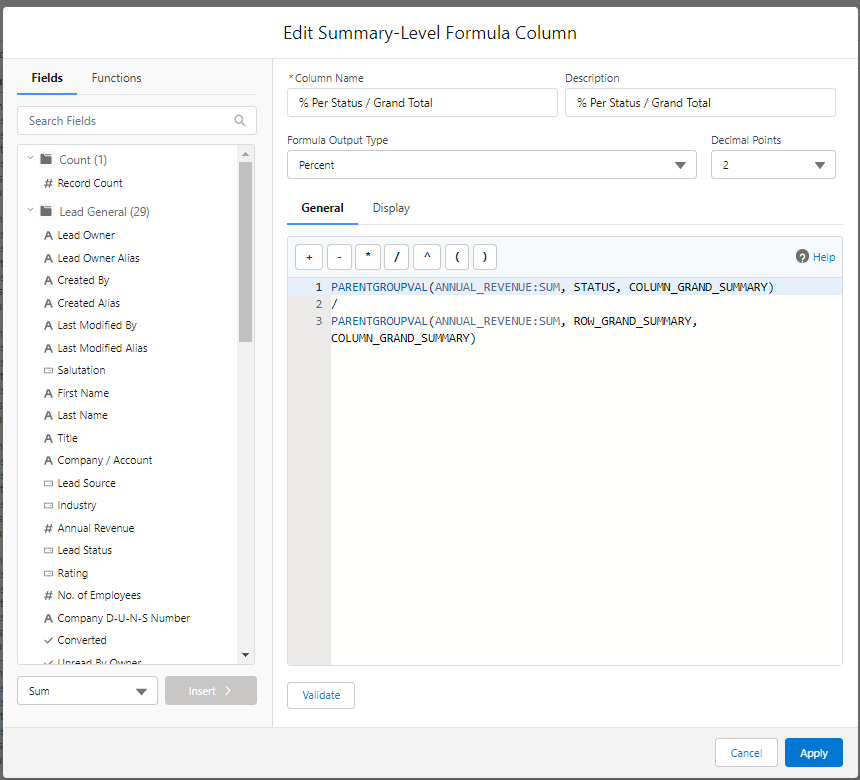This screenshot has height=780, width=860.
Task: Switch to the Display tab
Action: click(x=391, y=208)
